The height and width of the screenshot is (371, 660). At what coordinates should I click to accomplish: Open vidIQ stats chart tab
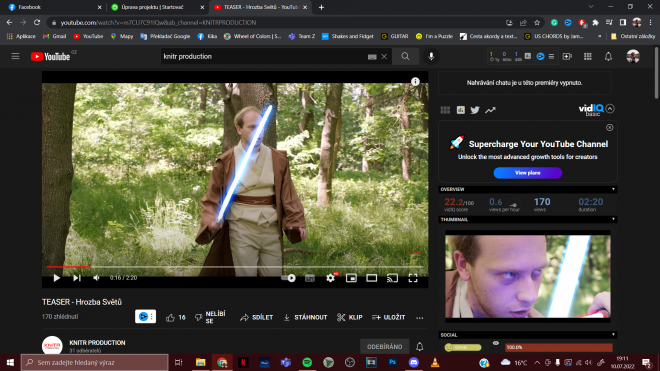click(460, 110)
